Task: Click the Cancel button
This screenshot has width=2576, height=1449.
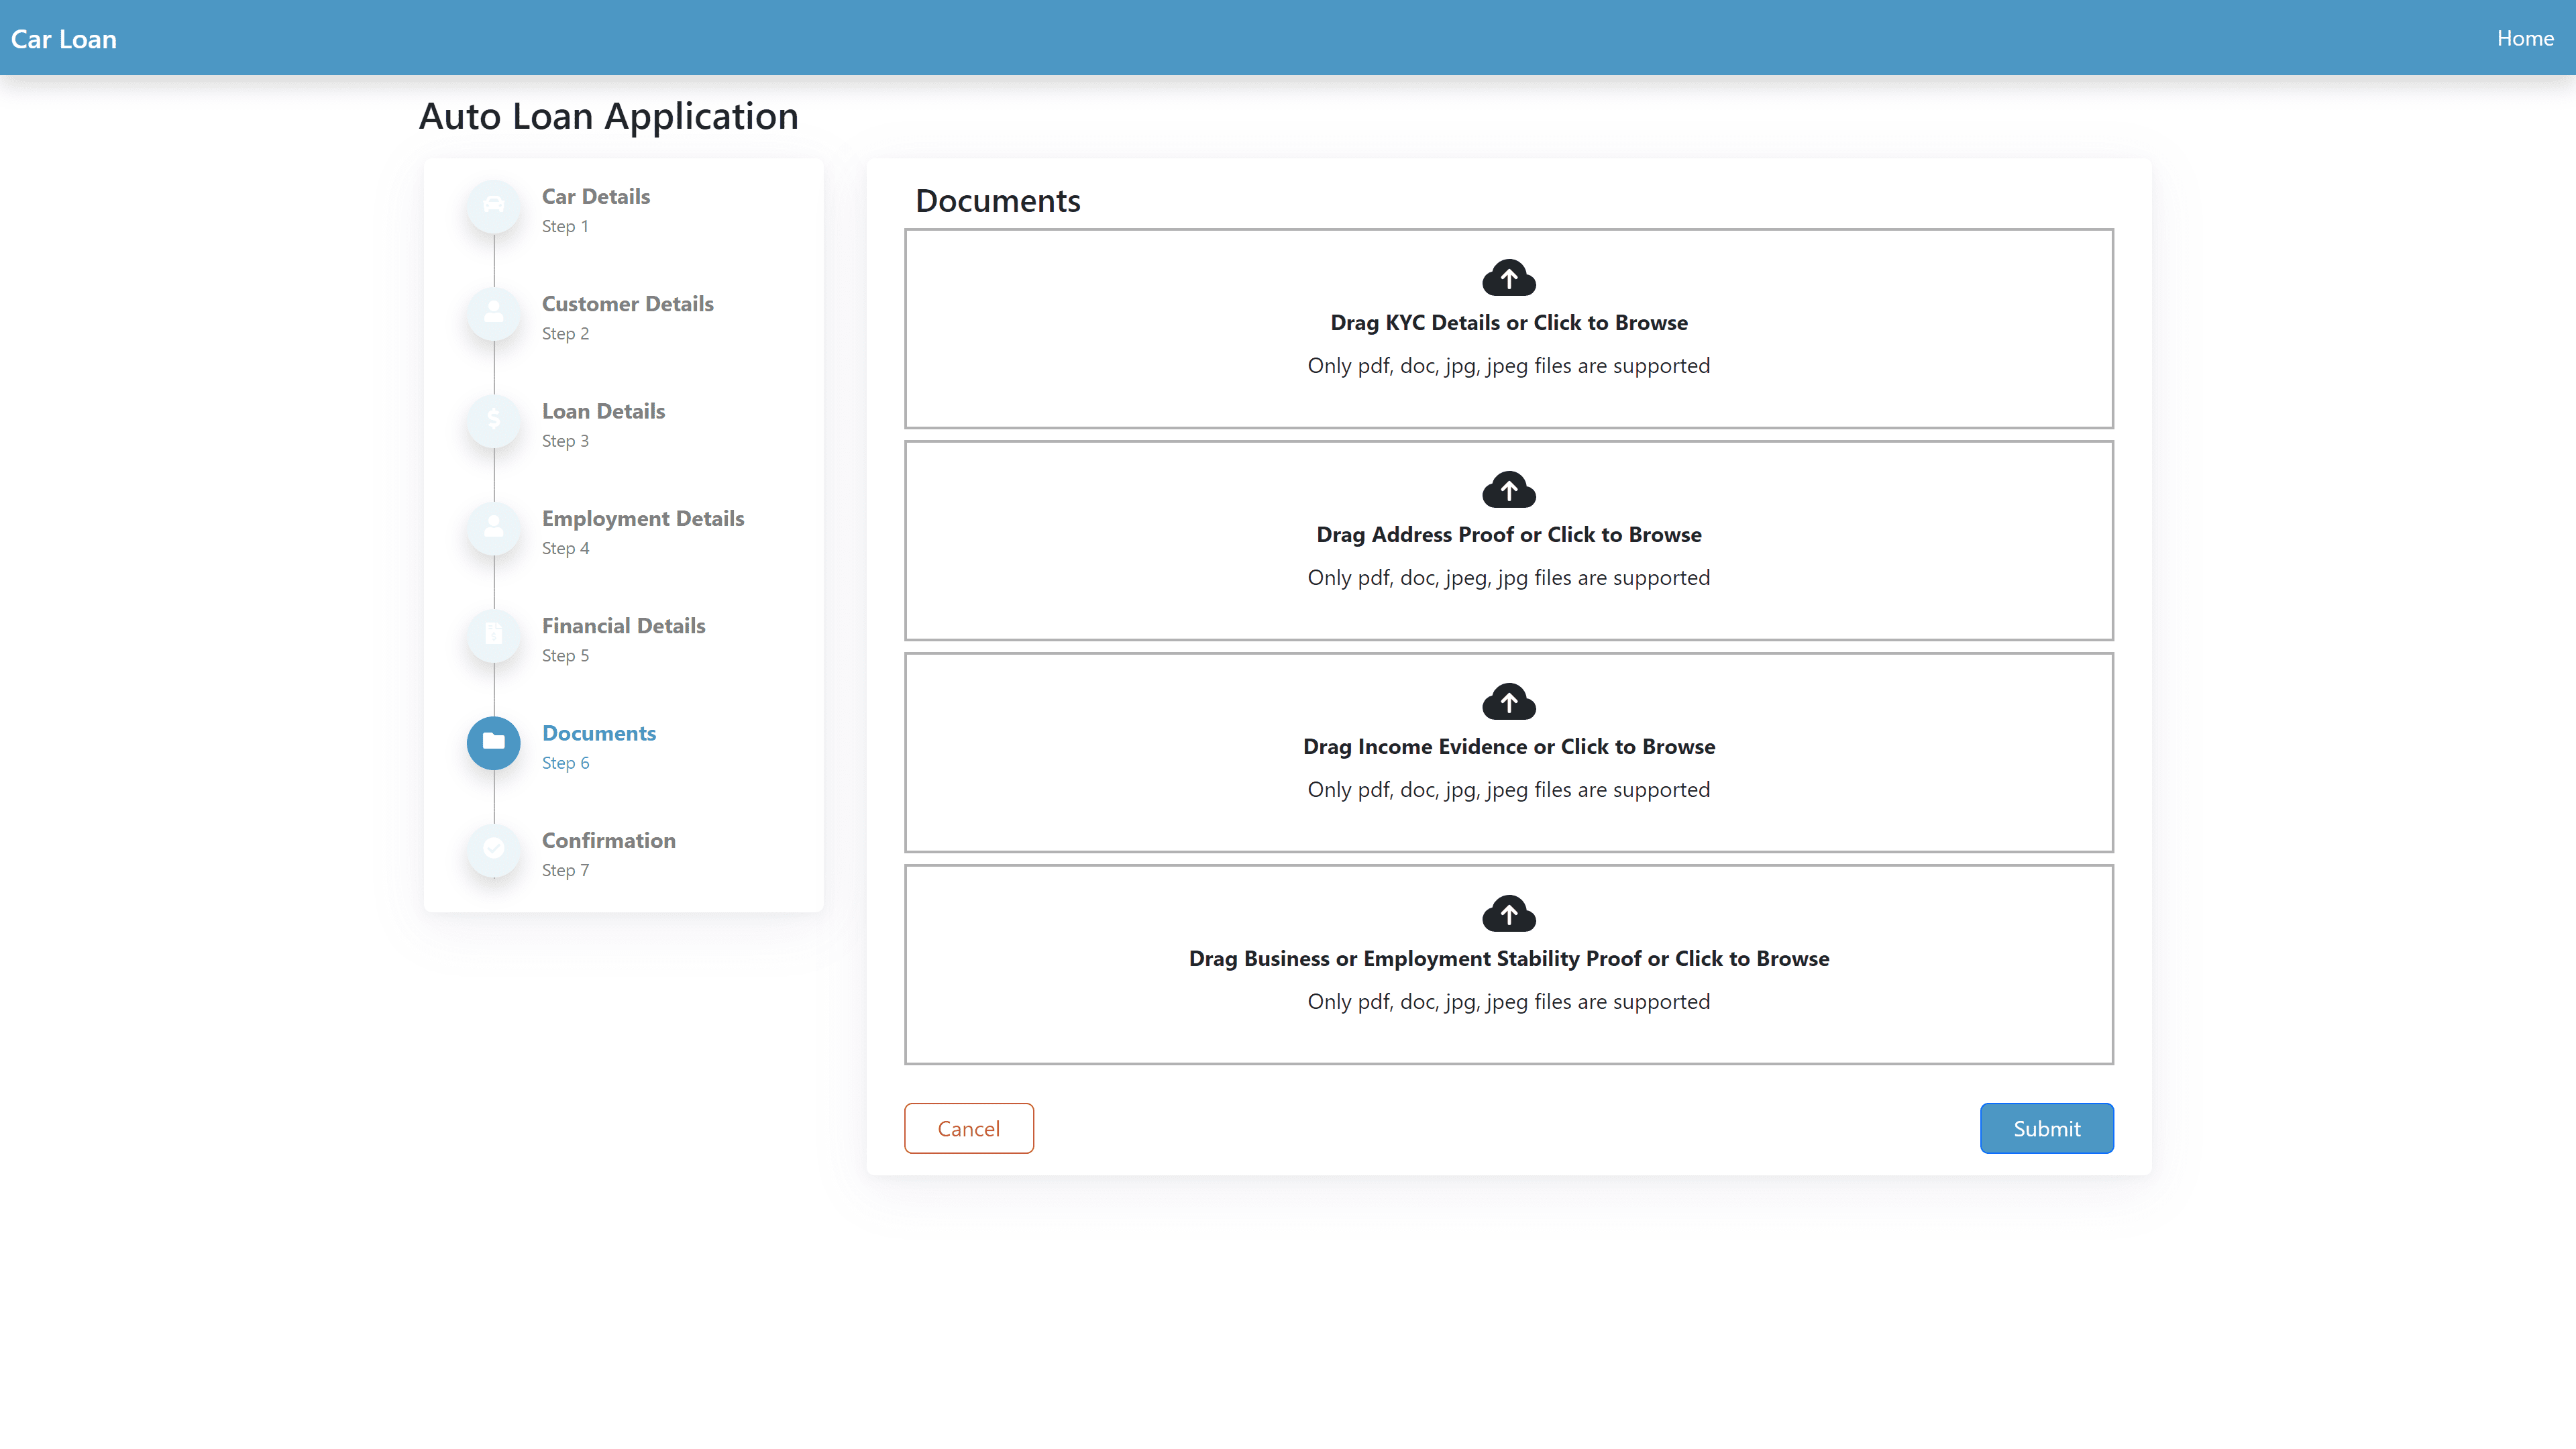Action: click(x=968, y=1128)
